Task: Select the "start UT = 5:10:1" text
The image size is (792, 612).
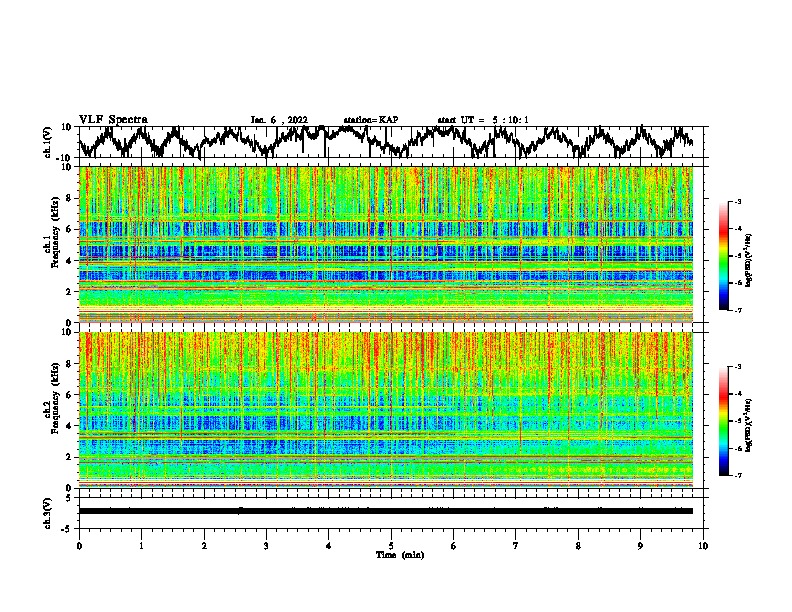Action: coord(482,120)
